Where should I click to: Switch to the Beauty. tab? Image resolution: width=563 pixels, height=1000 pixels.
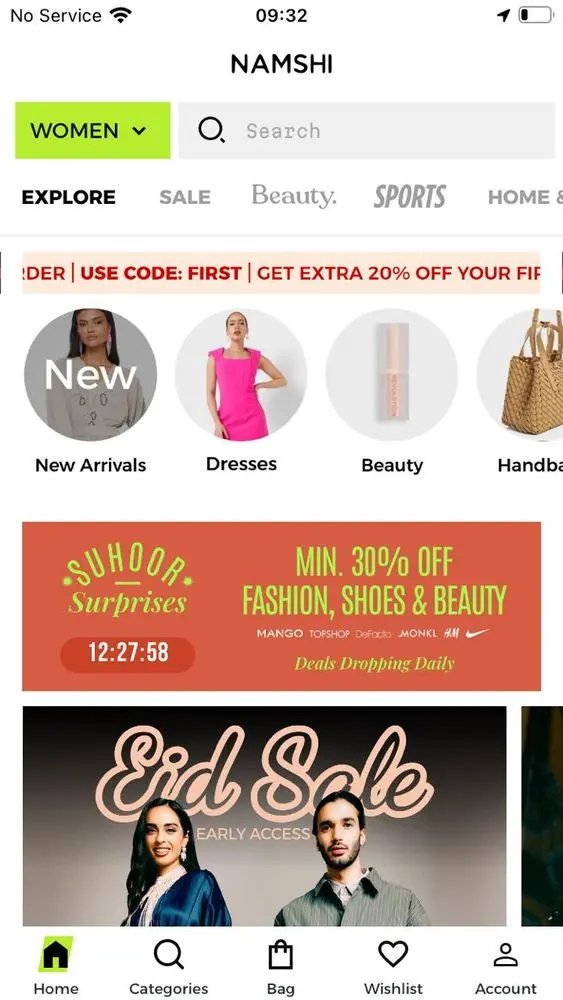[293, 196]
